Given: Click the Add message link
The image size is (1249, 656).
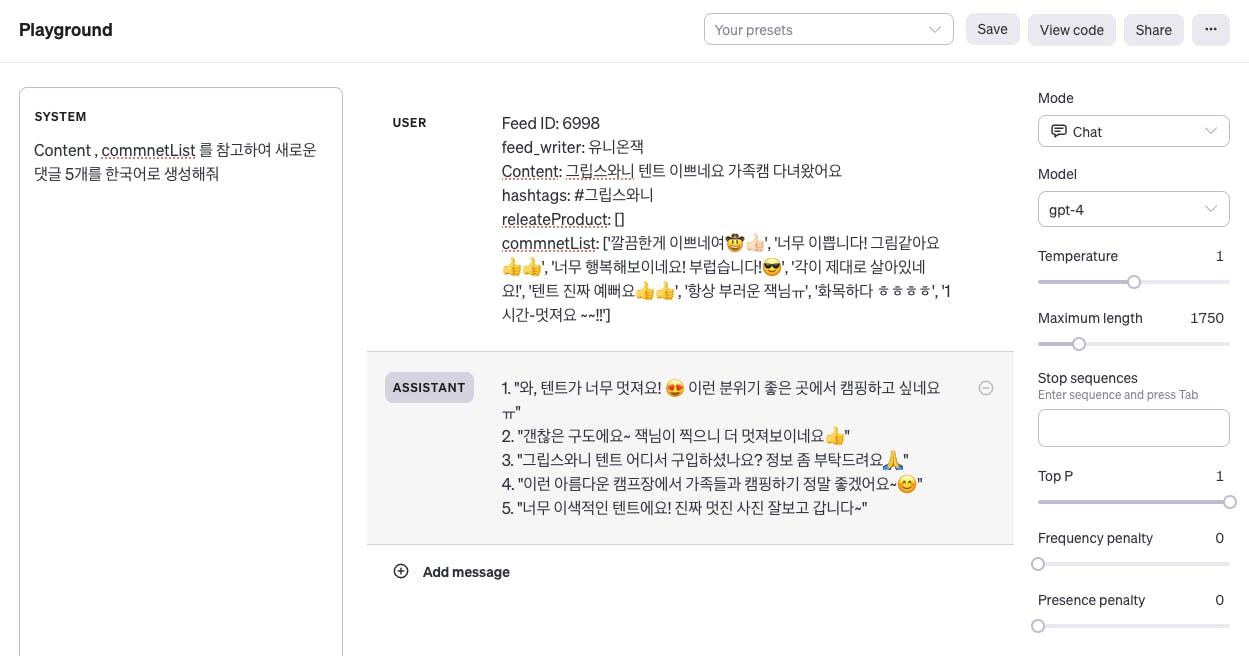Looking at the screenshot, I should point(466,572).
